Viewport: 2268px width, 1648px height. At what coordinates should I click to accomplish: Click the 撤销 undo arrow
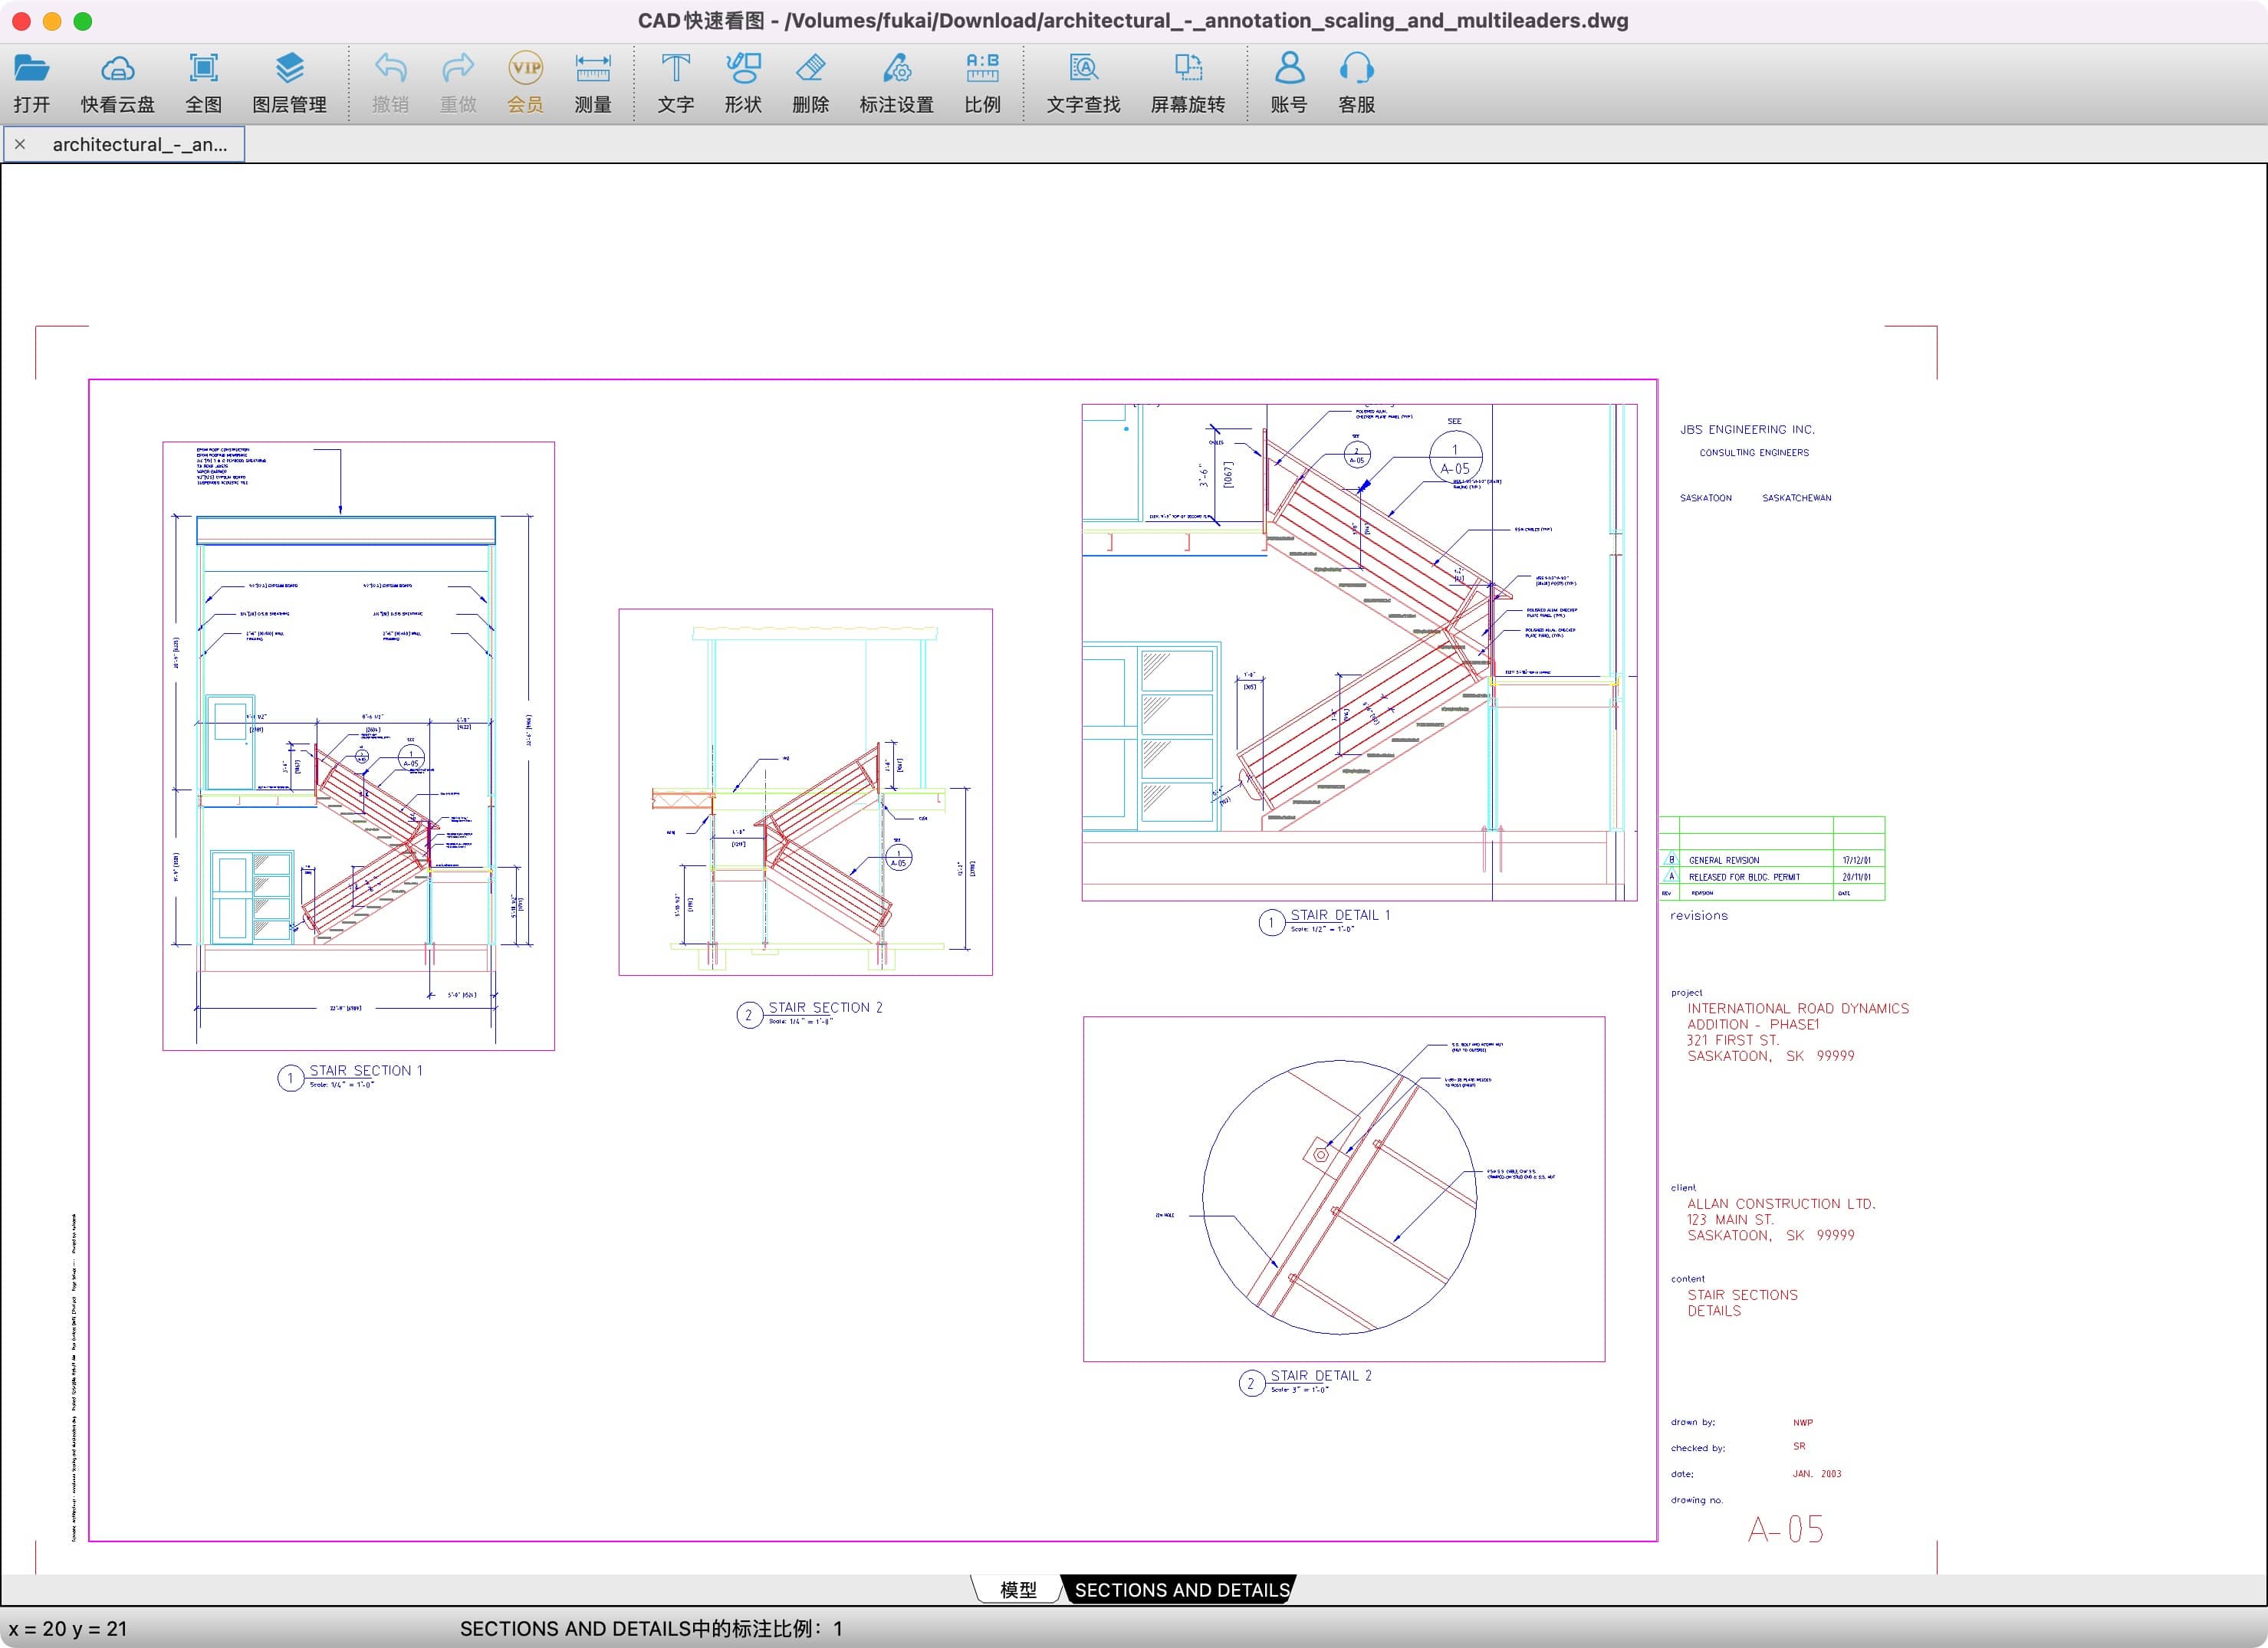[390, 68]
